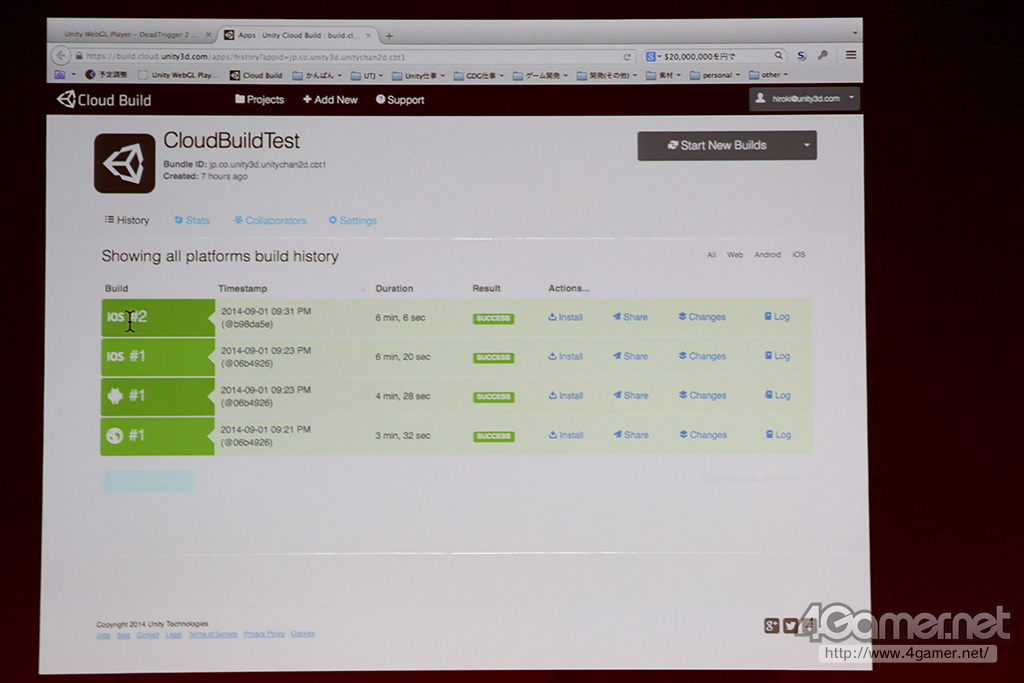The width and height of the screenshot is (1024, 683).
Task: Click the Cloud Build logo
Action: click(104, 100)
